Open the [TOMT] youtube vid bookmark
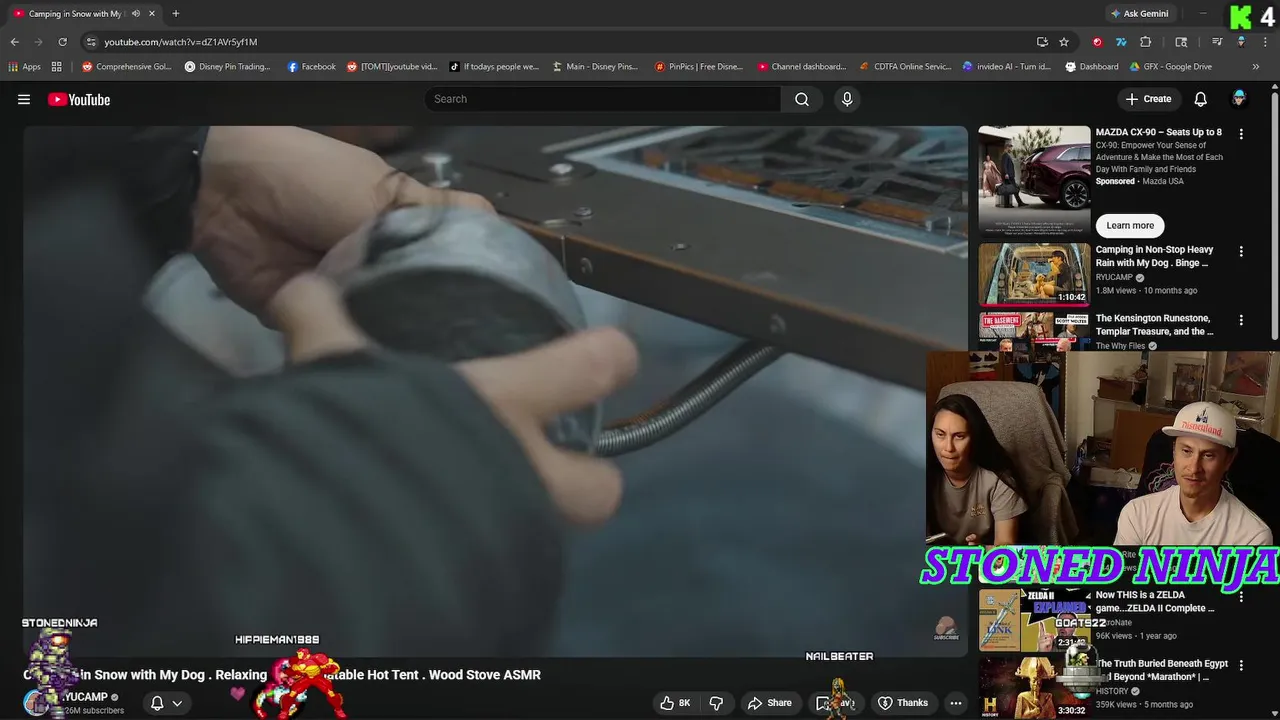Image resolution: width=1280 pixels, height=720 pixels. coord(392,67)
